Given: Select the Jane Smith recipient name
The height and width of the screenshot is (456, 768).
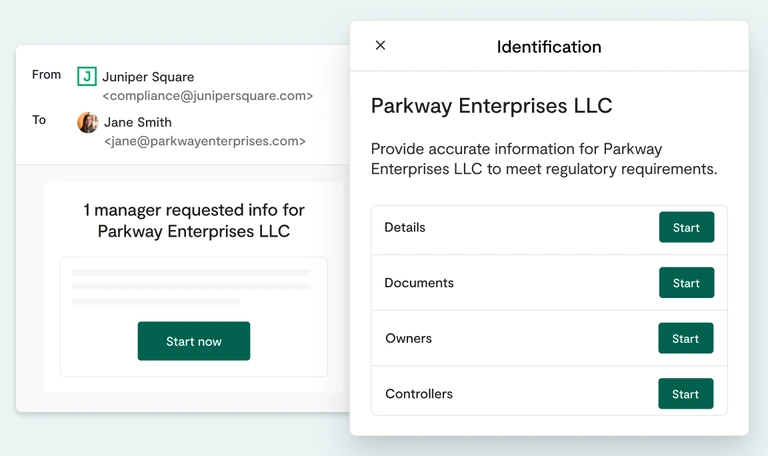Looking at the screenshot, I should (x=138, y=122).
